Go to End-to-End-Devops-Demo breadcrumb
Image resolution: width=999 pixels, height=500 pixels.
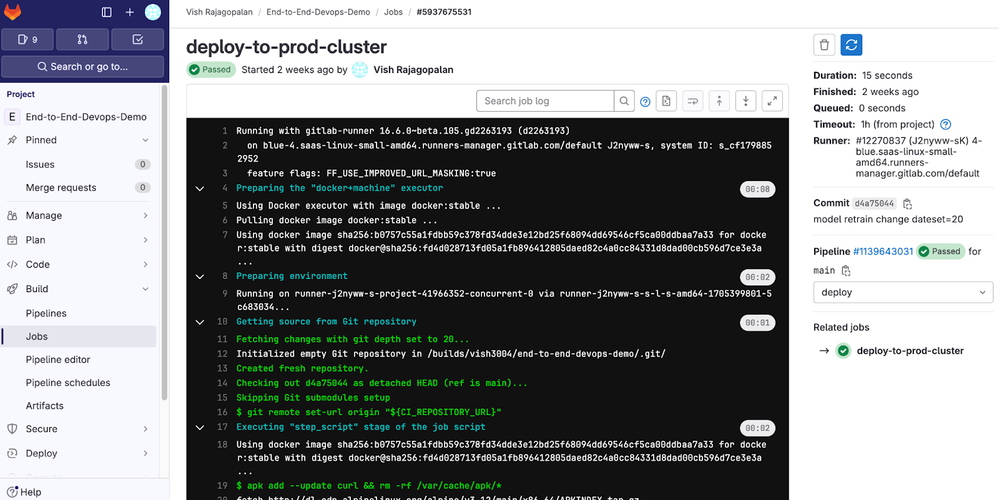[318, 12]
